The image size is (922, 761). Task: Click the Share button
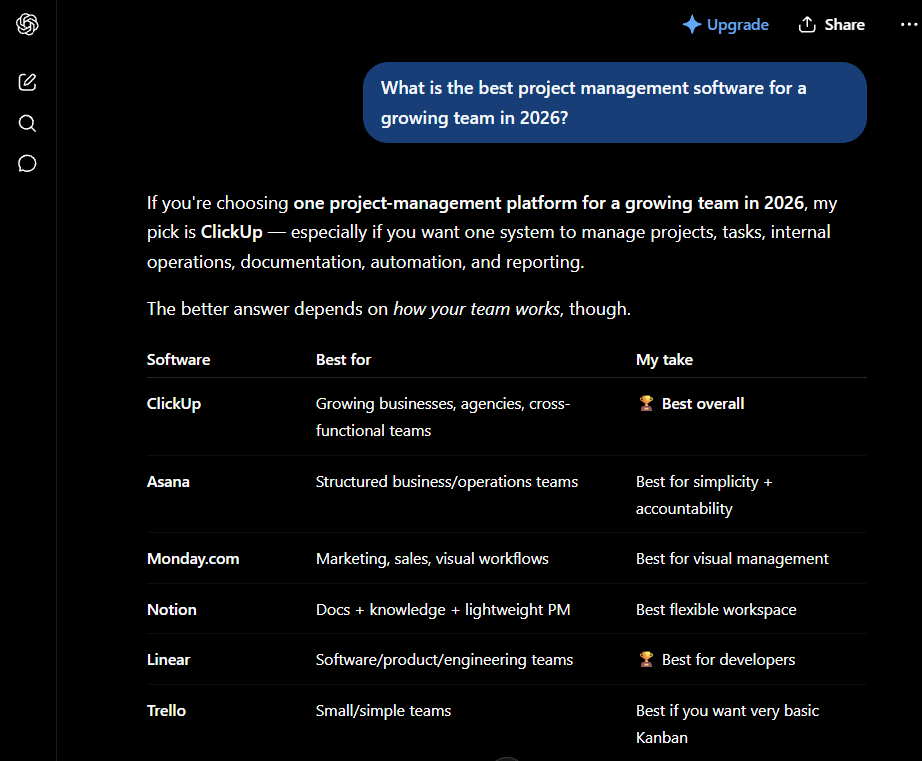pyautogui.click(x=831, y=25)
